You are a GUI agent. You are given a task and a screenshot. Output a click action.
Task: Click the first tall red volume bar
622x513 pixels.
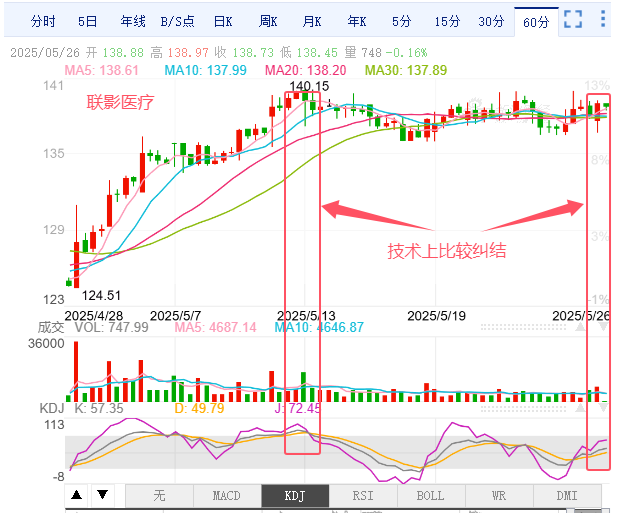click(76, 372)
